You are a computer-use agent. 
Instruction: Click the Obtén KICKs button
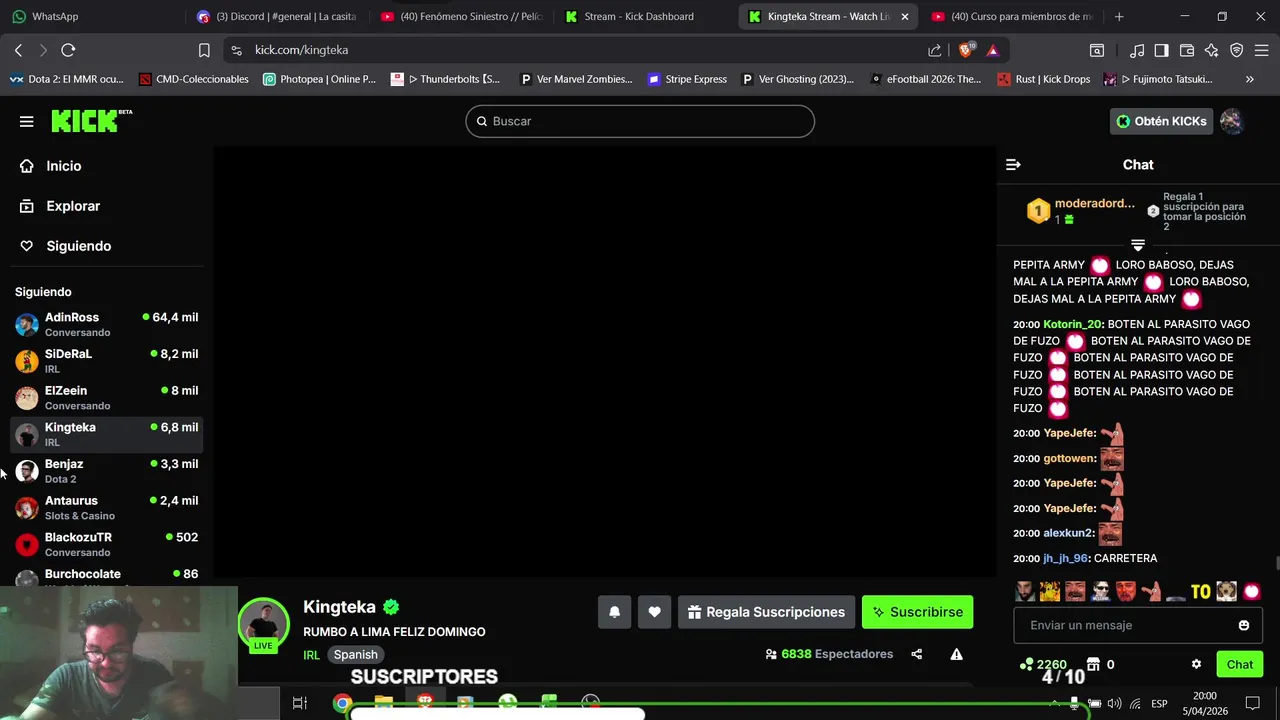(1161, 121)
